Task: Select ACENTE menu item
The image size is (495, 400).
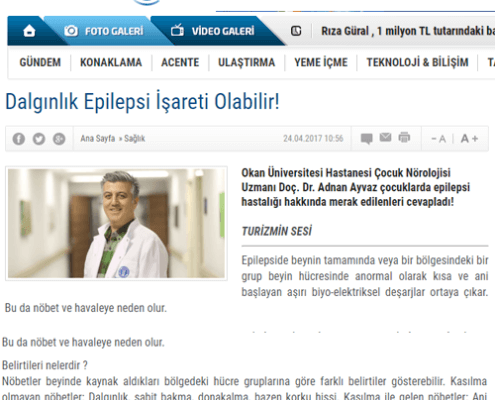Action: [x=180, y=62]
